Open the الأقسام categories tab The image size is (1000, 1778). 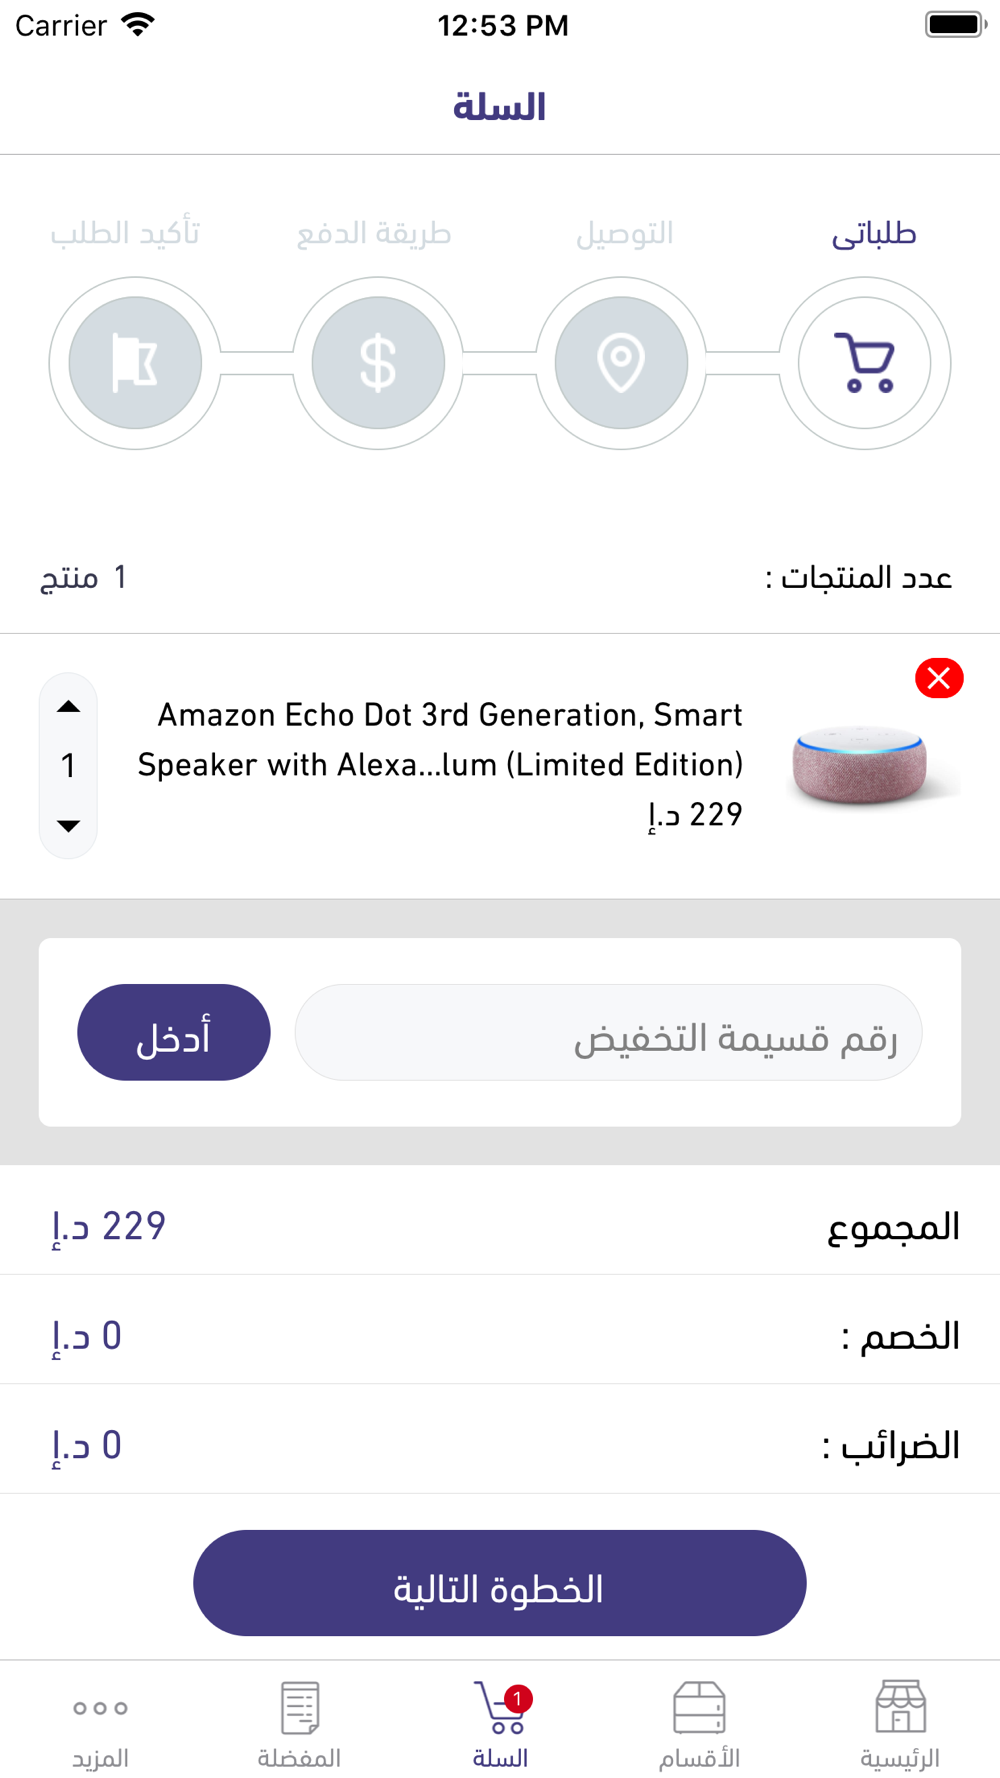click(x=700, y=1725)
